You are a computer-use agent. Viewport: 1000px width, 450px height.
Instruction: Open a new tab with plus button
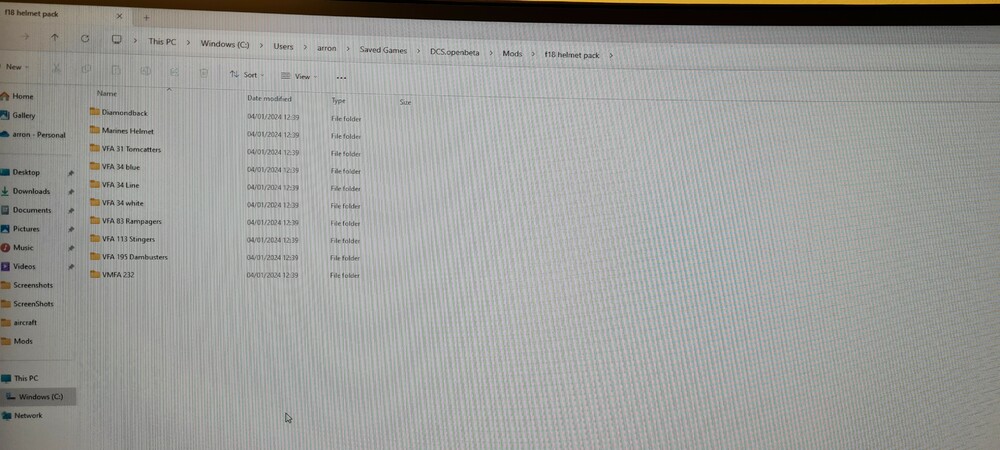click(146, 17)
